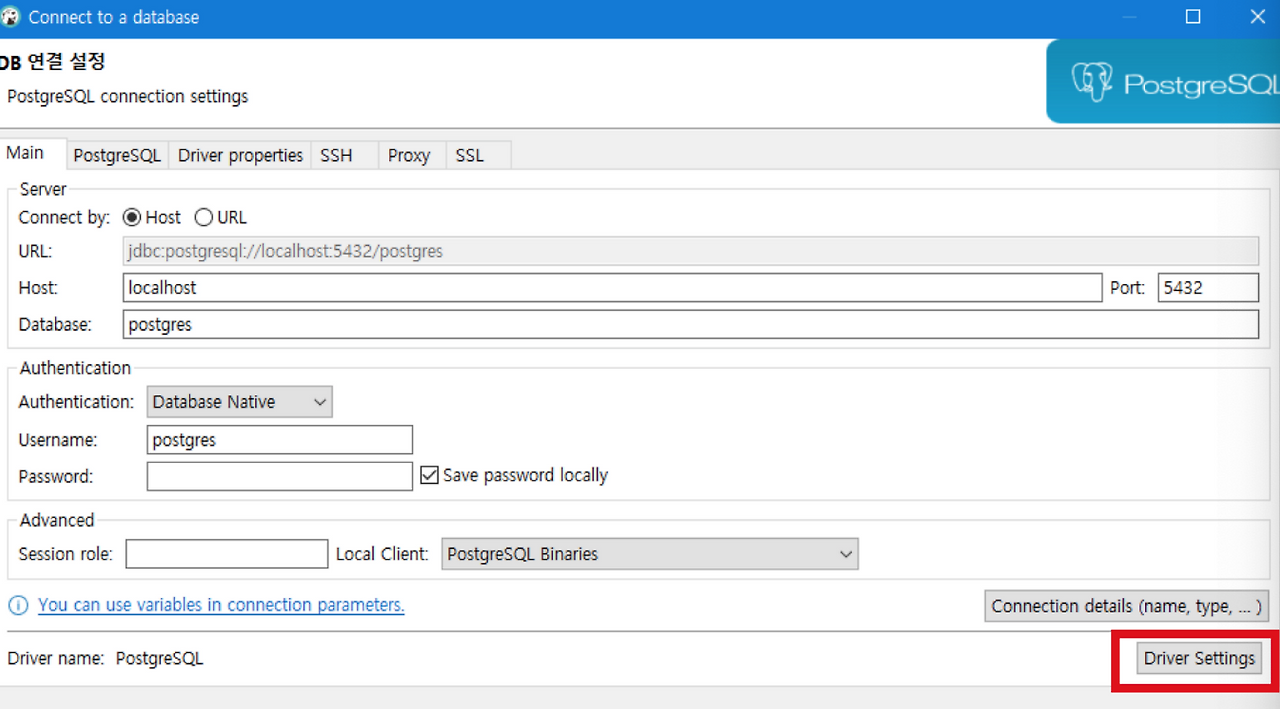Select the Host radio button
The image size is (1280, 709).
(131, 217)
